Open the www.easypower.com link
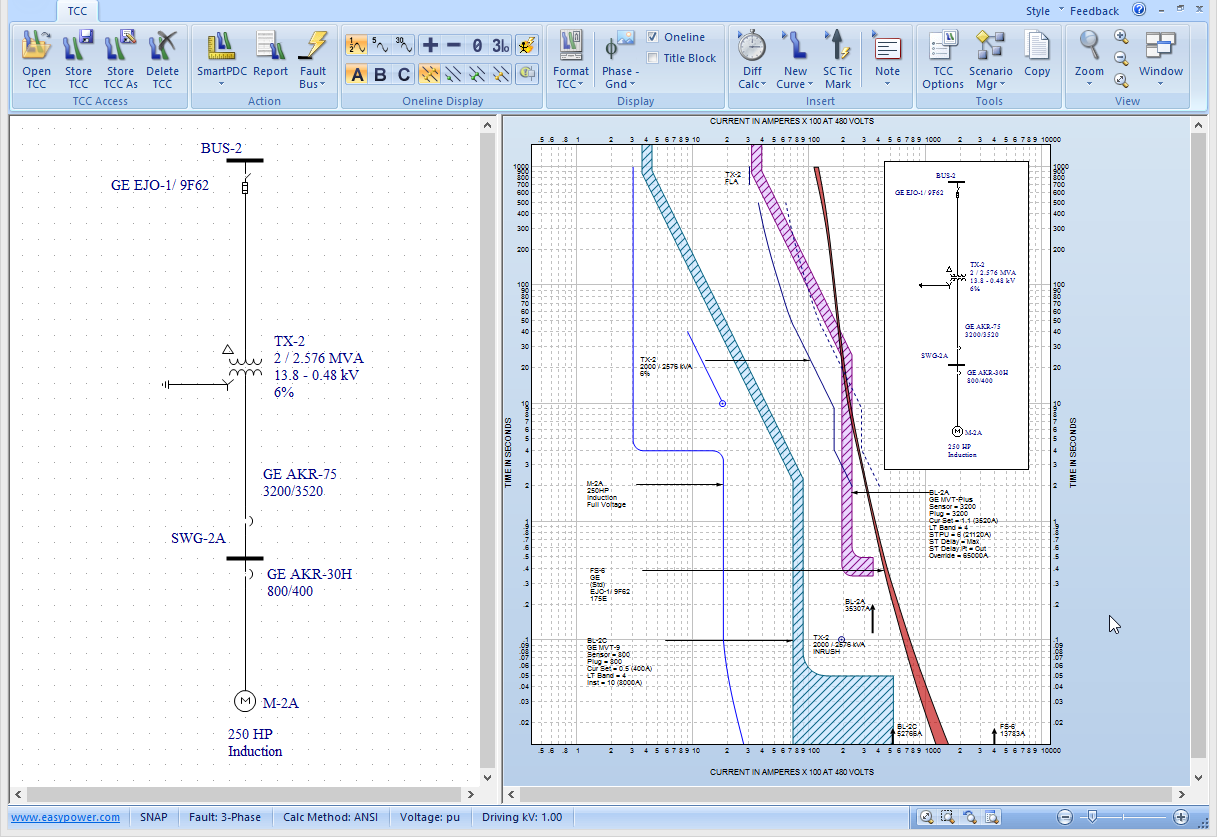Viewport: 1217px width, 837px height. tap(65, 817)
